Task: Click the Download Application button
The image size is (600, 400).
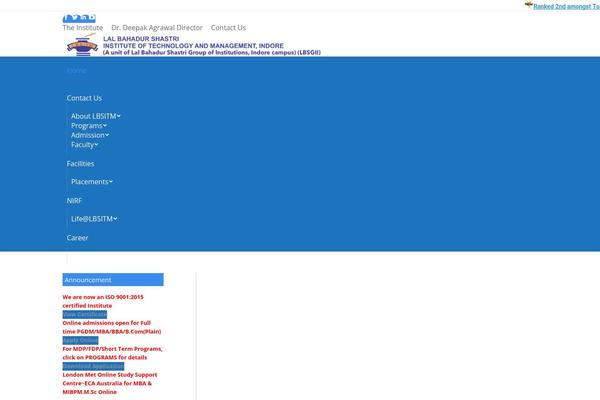Action: [x=93, y=366]
